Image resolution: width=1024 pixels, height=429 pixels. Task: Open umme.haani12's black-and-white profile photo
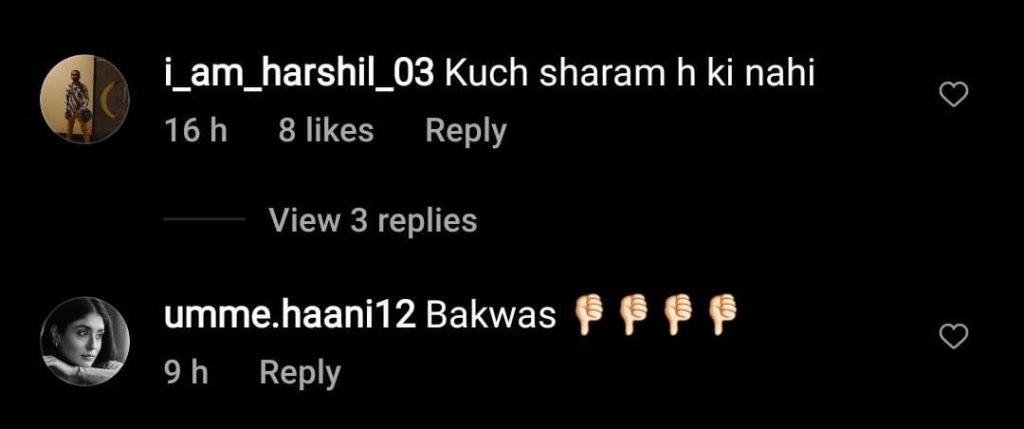click(85, 342)
